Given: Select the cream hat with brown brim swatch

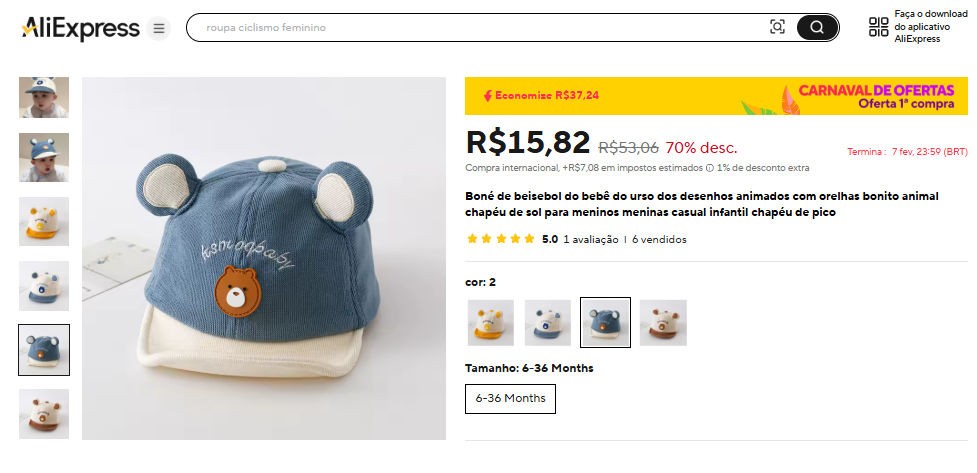Looking at the screenshot, I should click(x=663, y=323).
